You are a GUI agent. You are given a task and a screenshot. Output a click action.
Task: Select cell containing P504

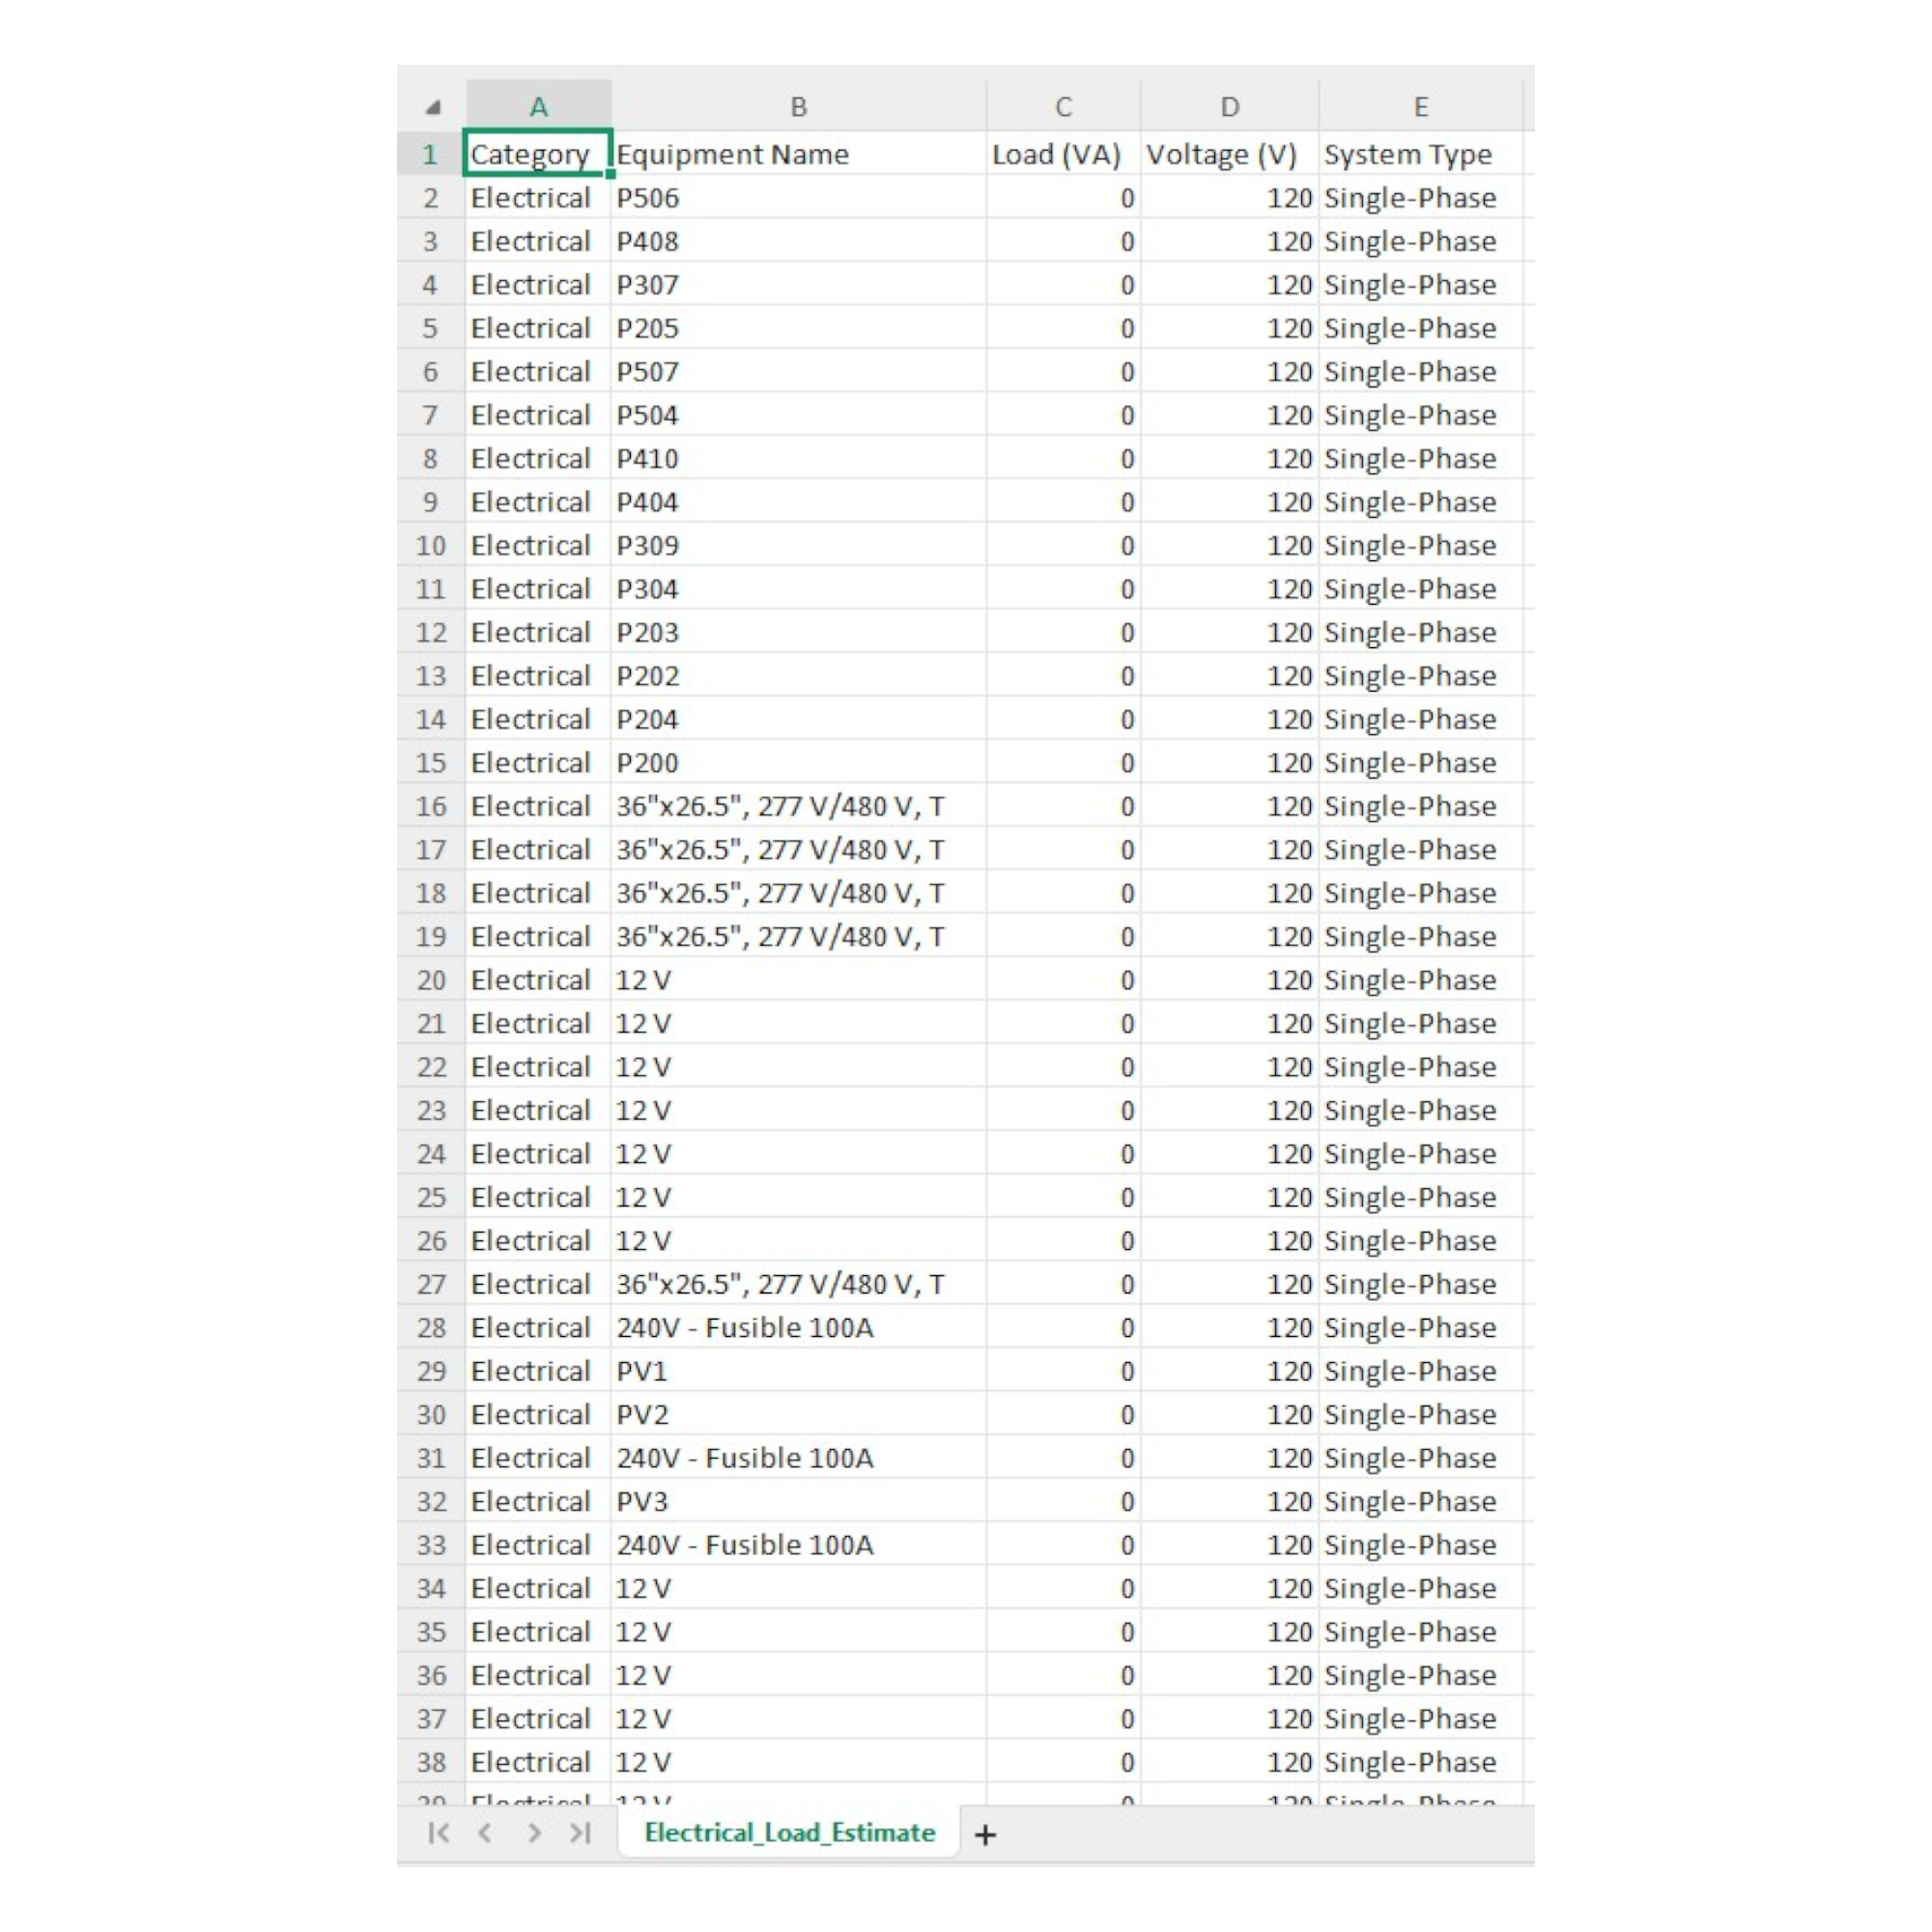798,415
